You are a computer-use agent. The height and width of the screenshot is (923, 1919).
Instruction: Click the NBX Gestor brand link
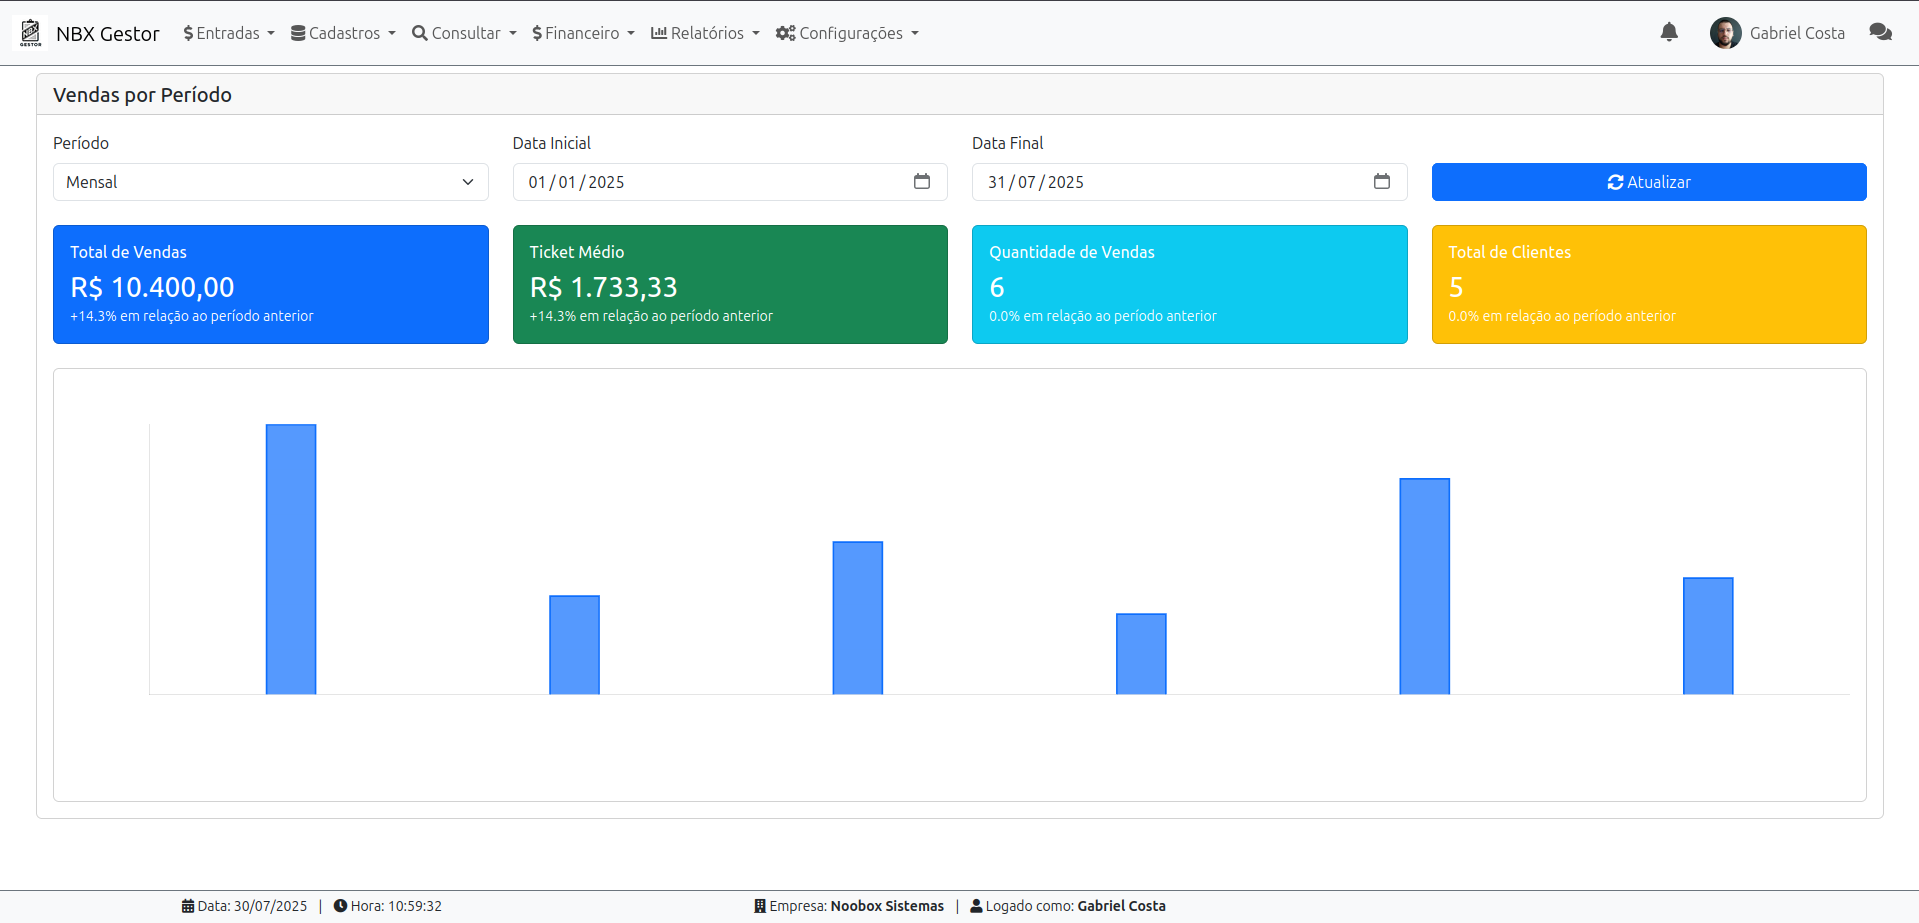(x=108, y=34)
